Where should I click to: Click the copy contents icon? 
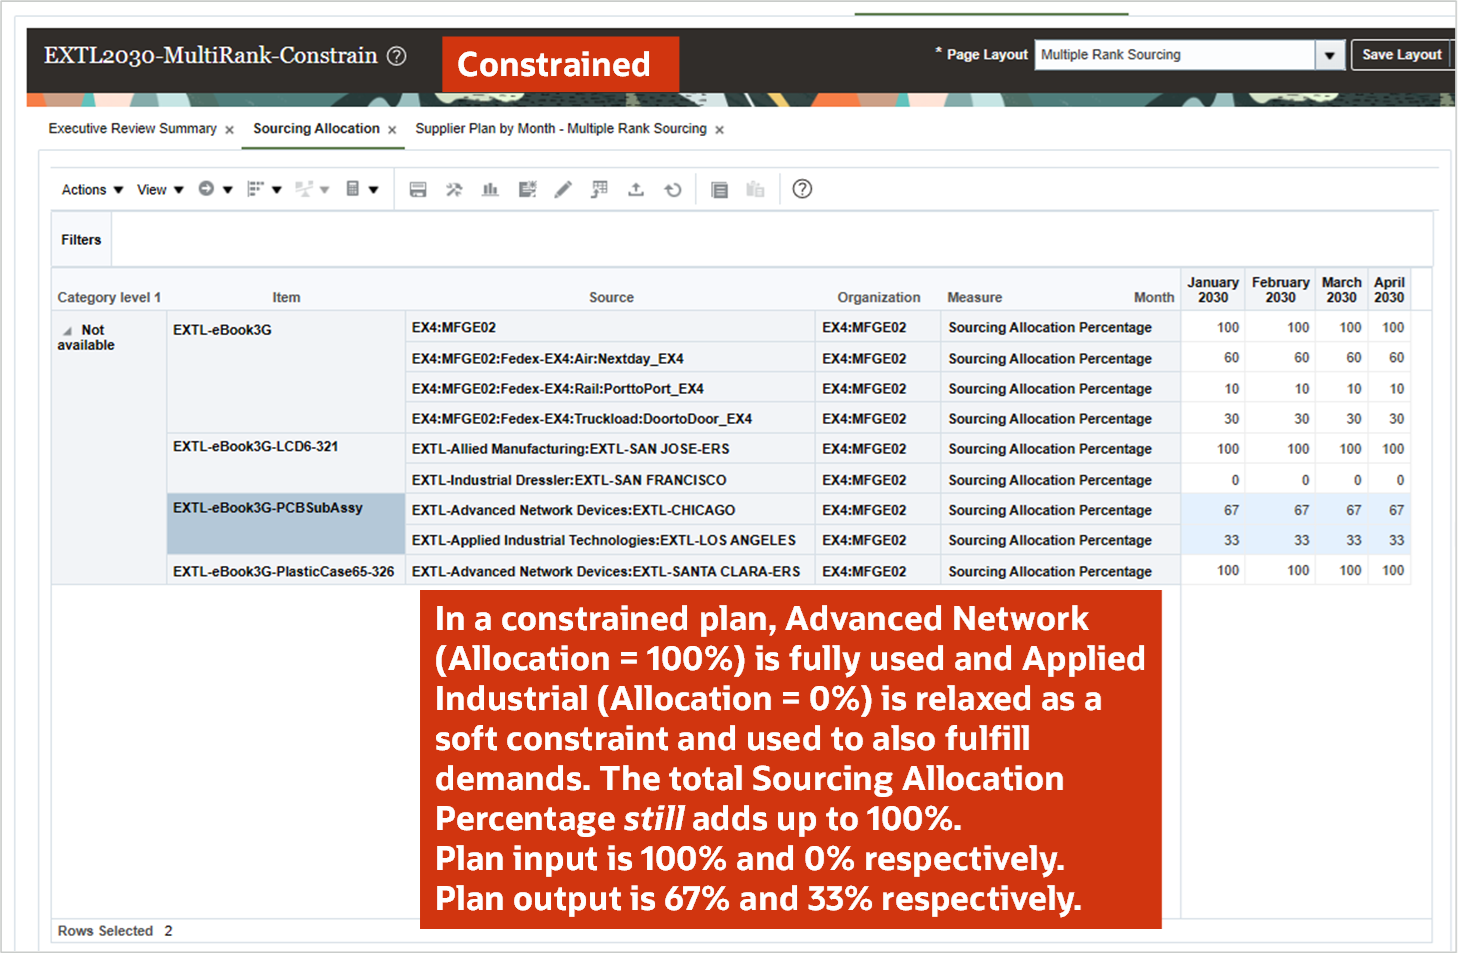point(719,189)
